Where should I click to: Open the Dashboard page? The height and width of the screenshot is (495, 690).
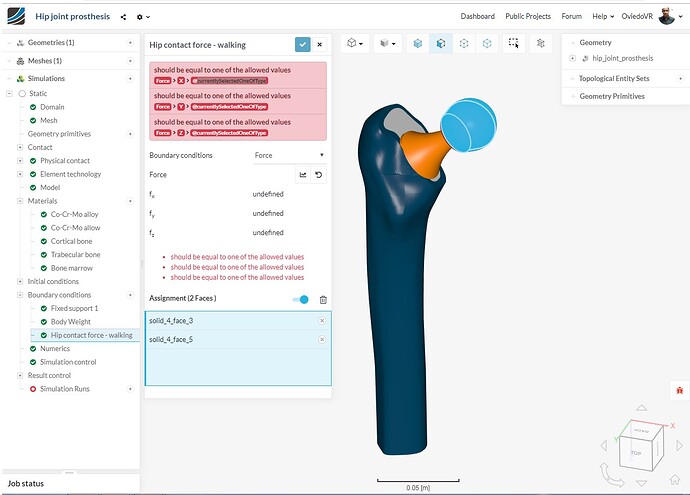[477, 16]
